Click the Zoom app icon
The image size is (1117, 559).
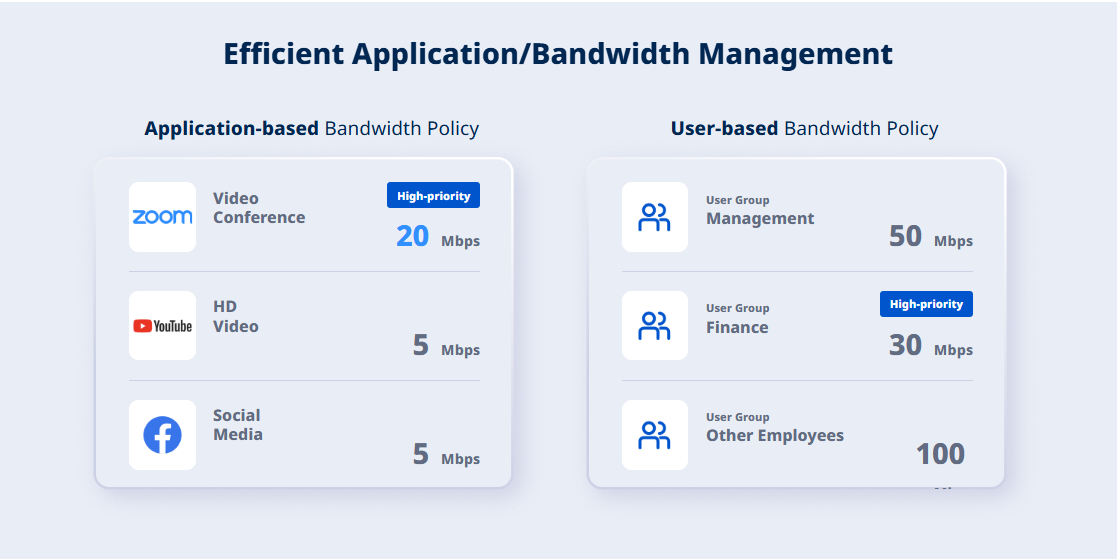tap(162, 217)
